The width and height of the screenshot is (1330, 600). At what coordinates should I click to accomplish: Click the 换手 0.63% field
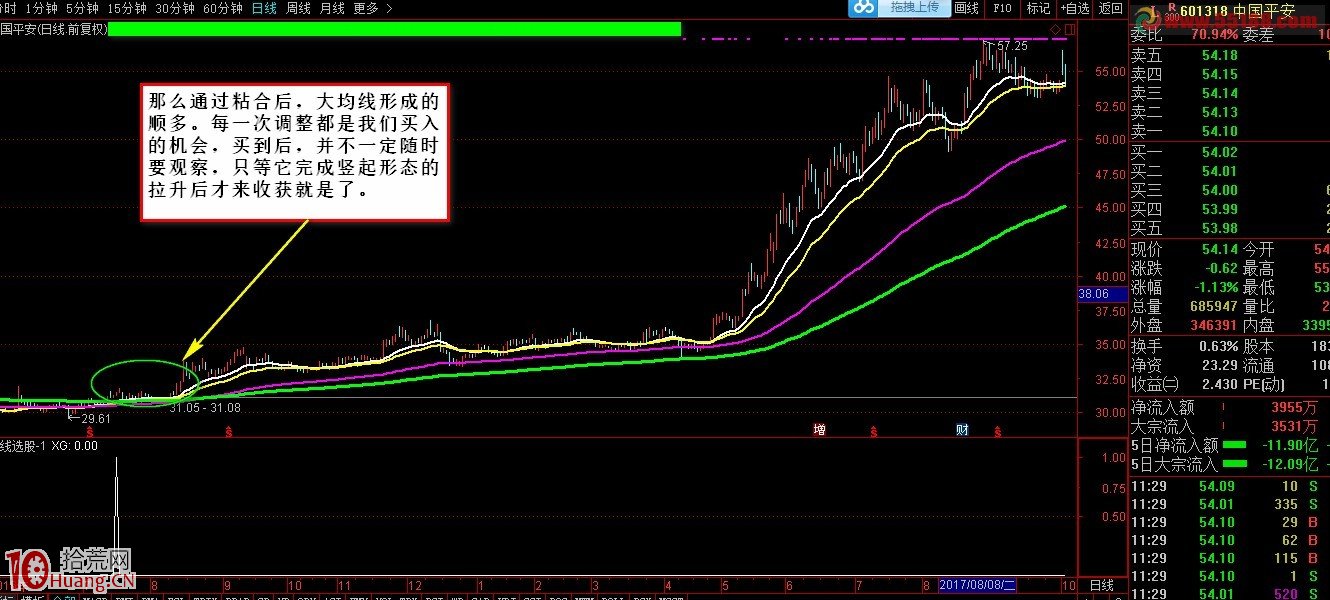coord(1184,346)
